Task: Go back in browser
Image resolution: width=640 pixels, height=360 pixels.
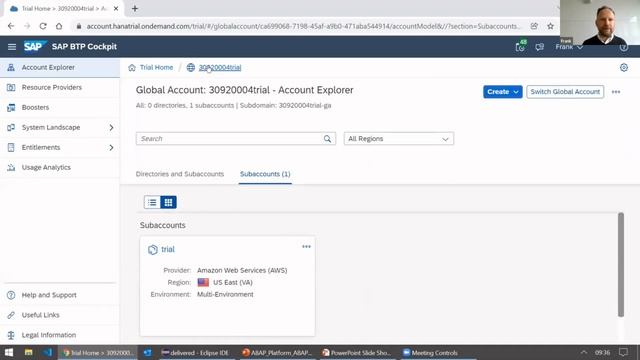Action: click(x=11, y=26)
